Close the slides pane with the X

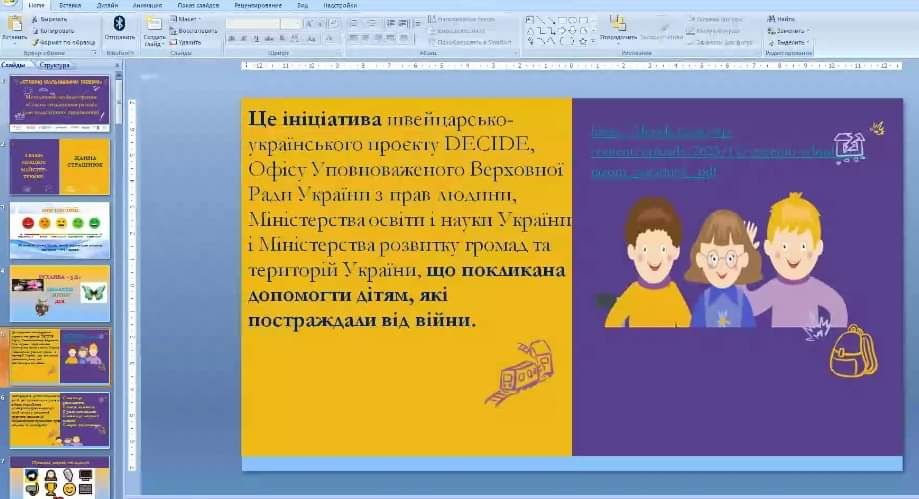tap(117, 65)
